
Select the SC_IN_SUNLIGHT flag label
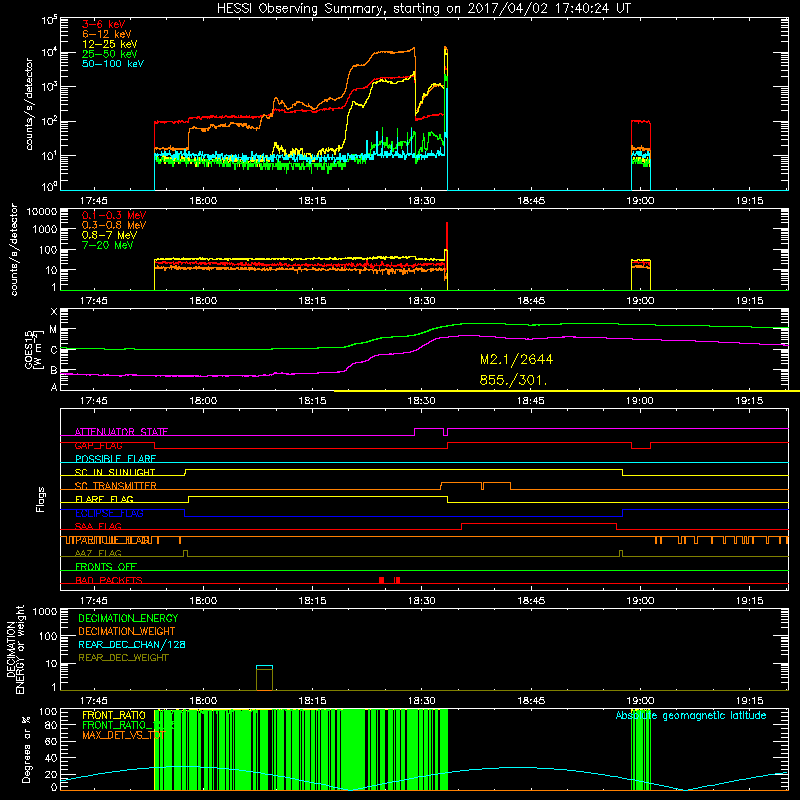pyautogui.click(x=115, y=472)
